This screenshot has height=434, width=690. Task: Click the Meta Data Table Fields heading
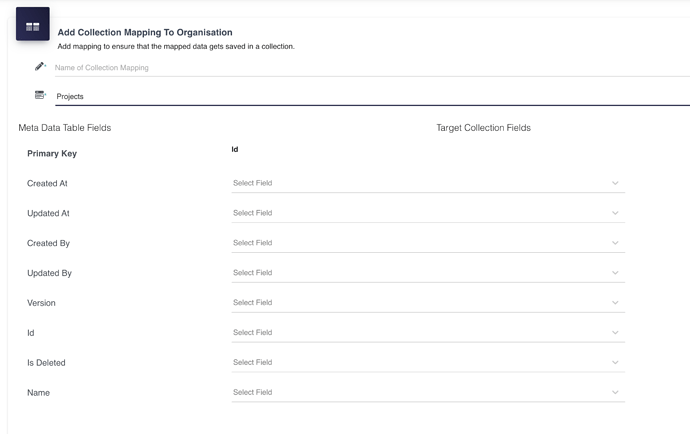[64, 128]
